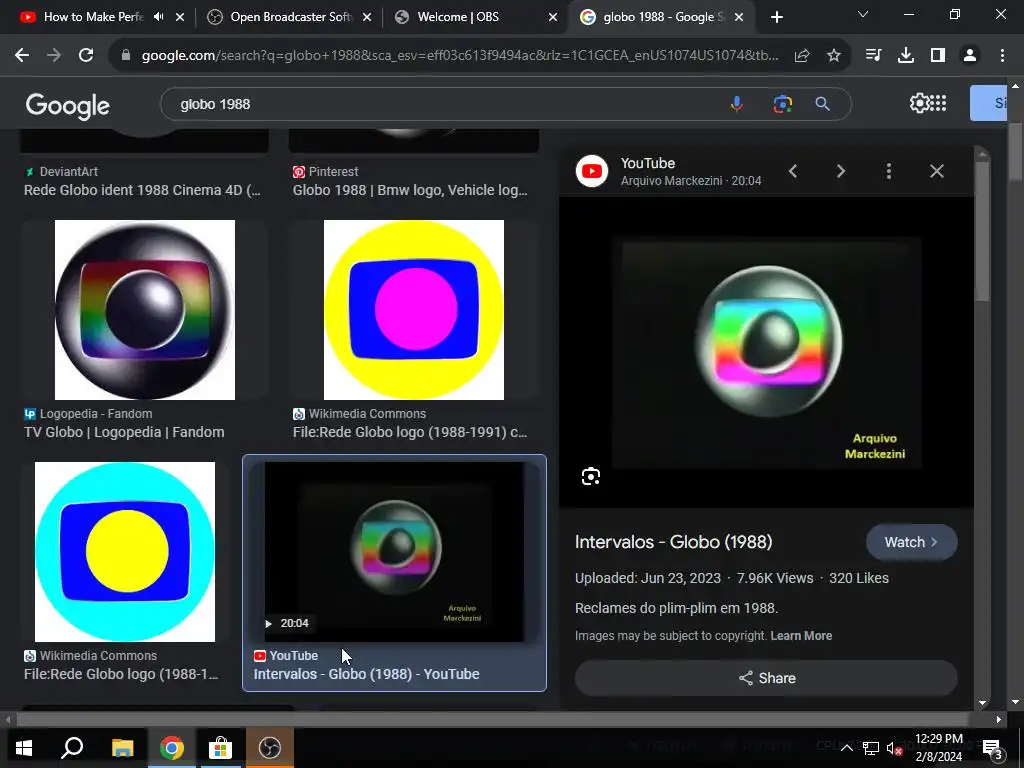1024x768 pixels.
Task: Open the media control icon in Chrome toolbar
Action: coord(873,56)
